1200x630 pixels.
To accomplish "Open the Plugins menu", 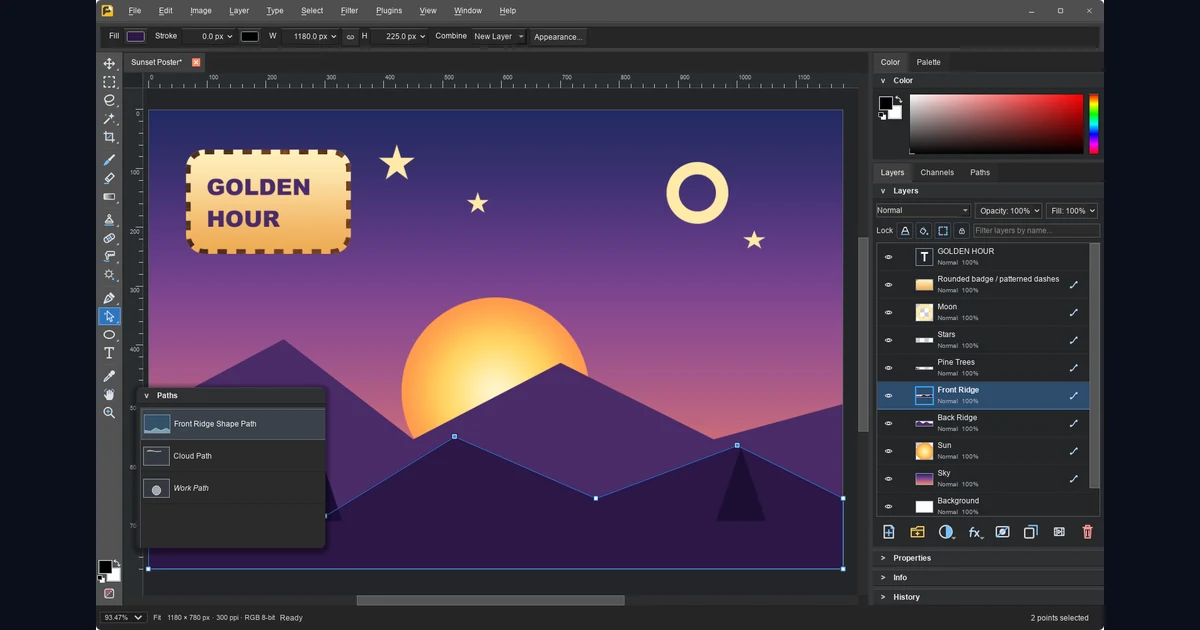I will [389, 11].
